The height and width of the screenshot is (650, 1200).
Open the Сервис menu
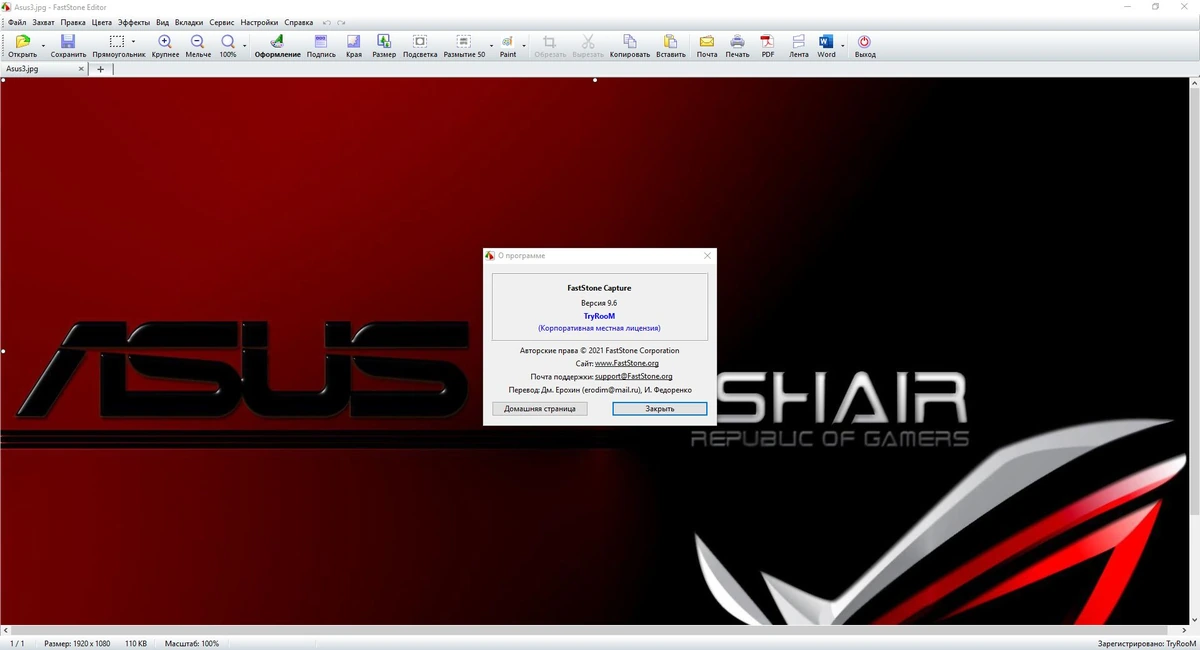pos(222,22)
